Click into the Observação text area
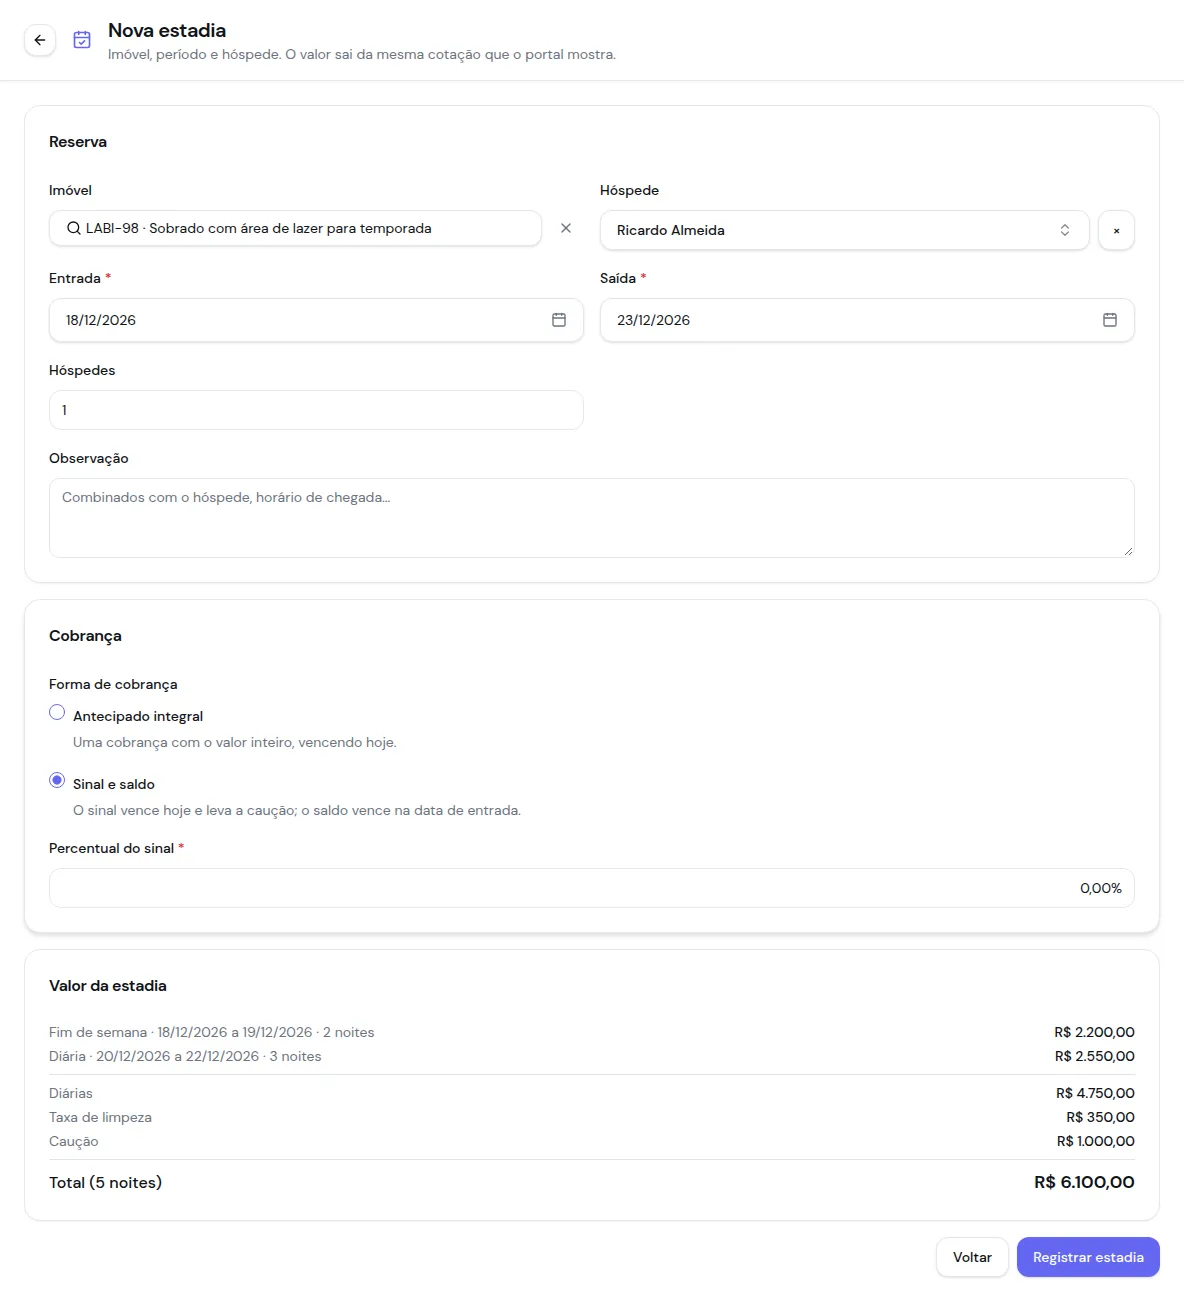1184x1302 pixels. click(592, 518)
